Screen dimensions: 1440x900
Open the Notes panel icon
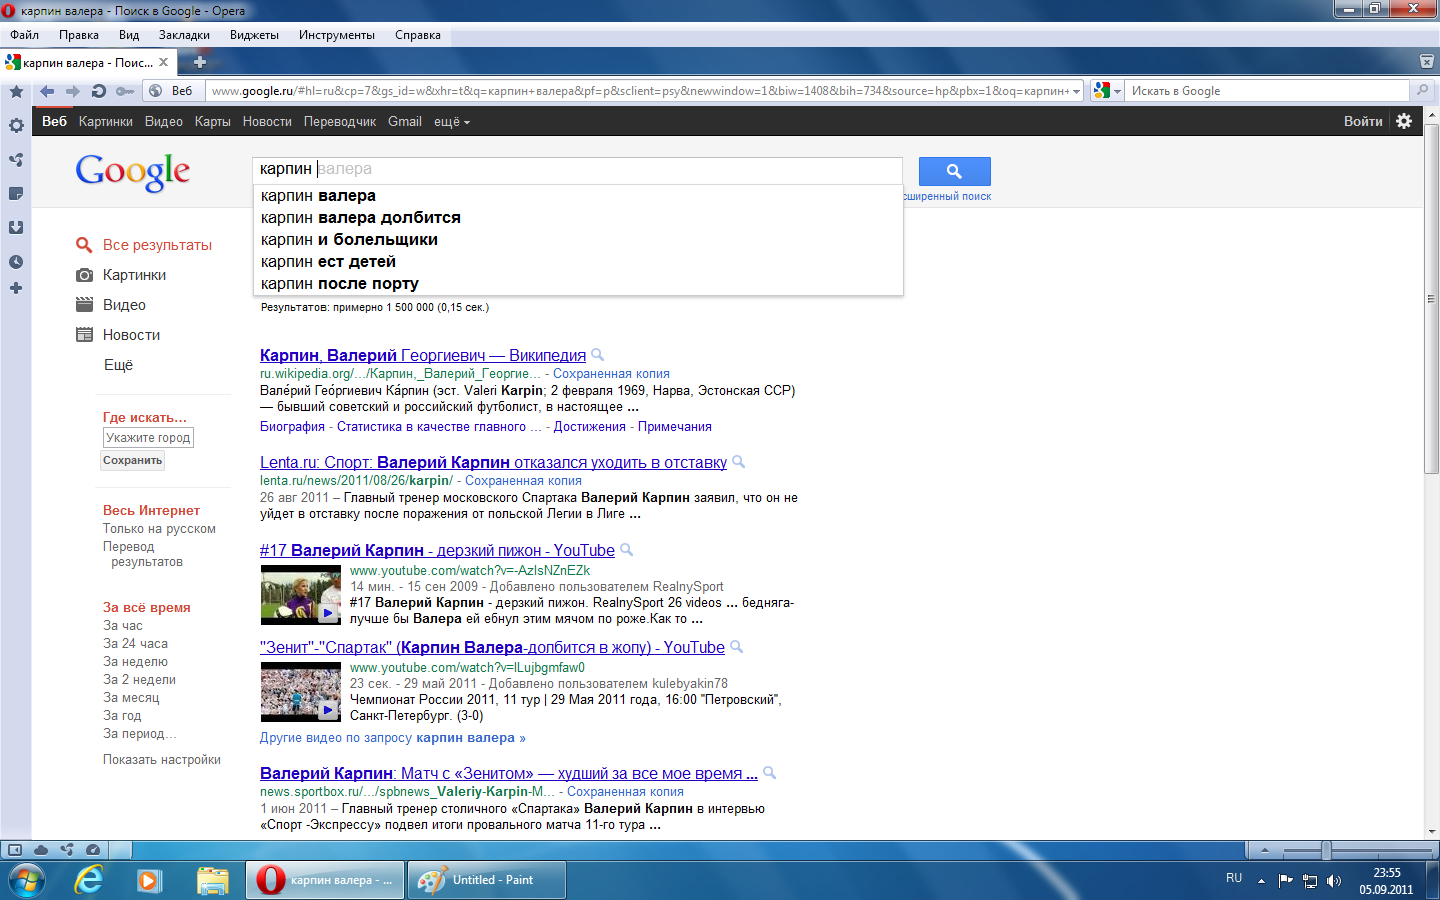(16, 194)
